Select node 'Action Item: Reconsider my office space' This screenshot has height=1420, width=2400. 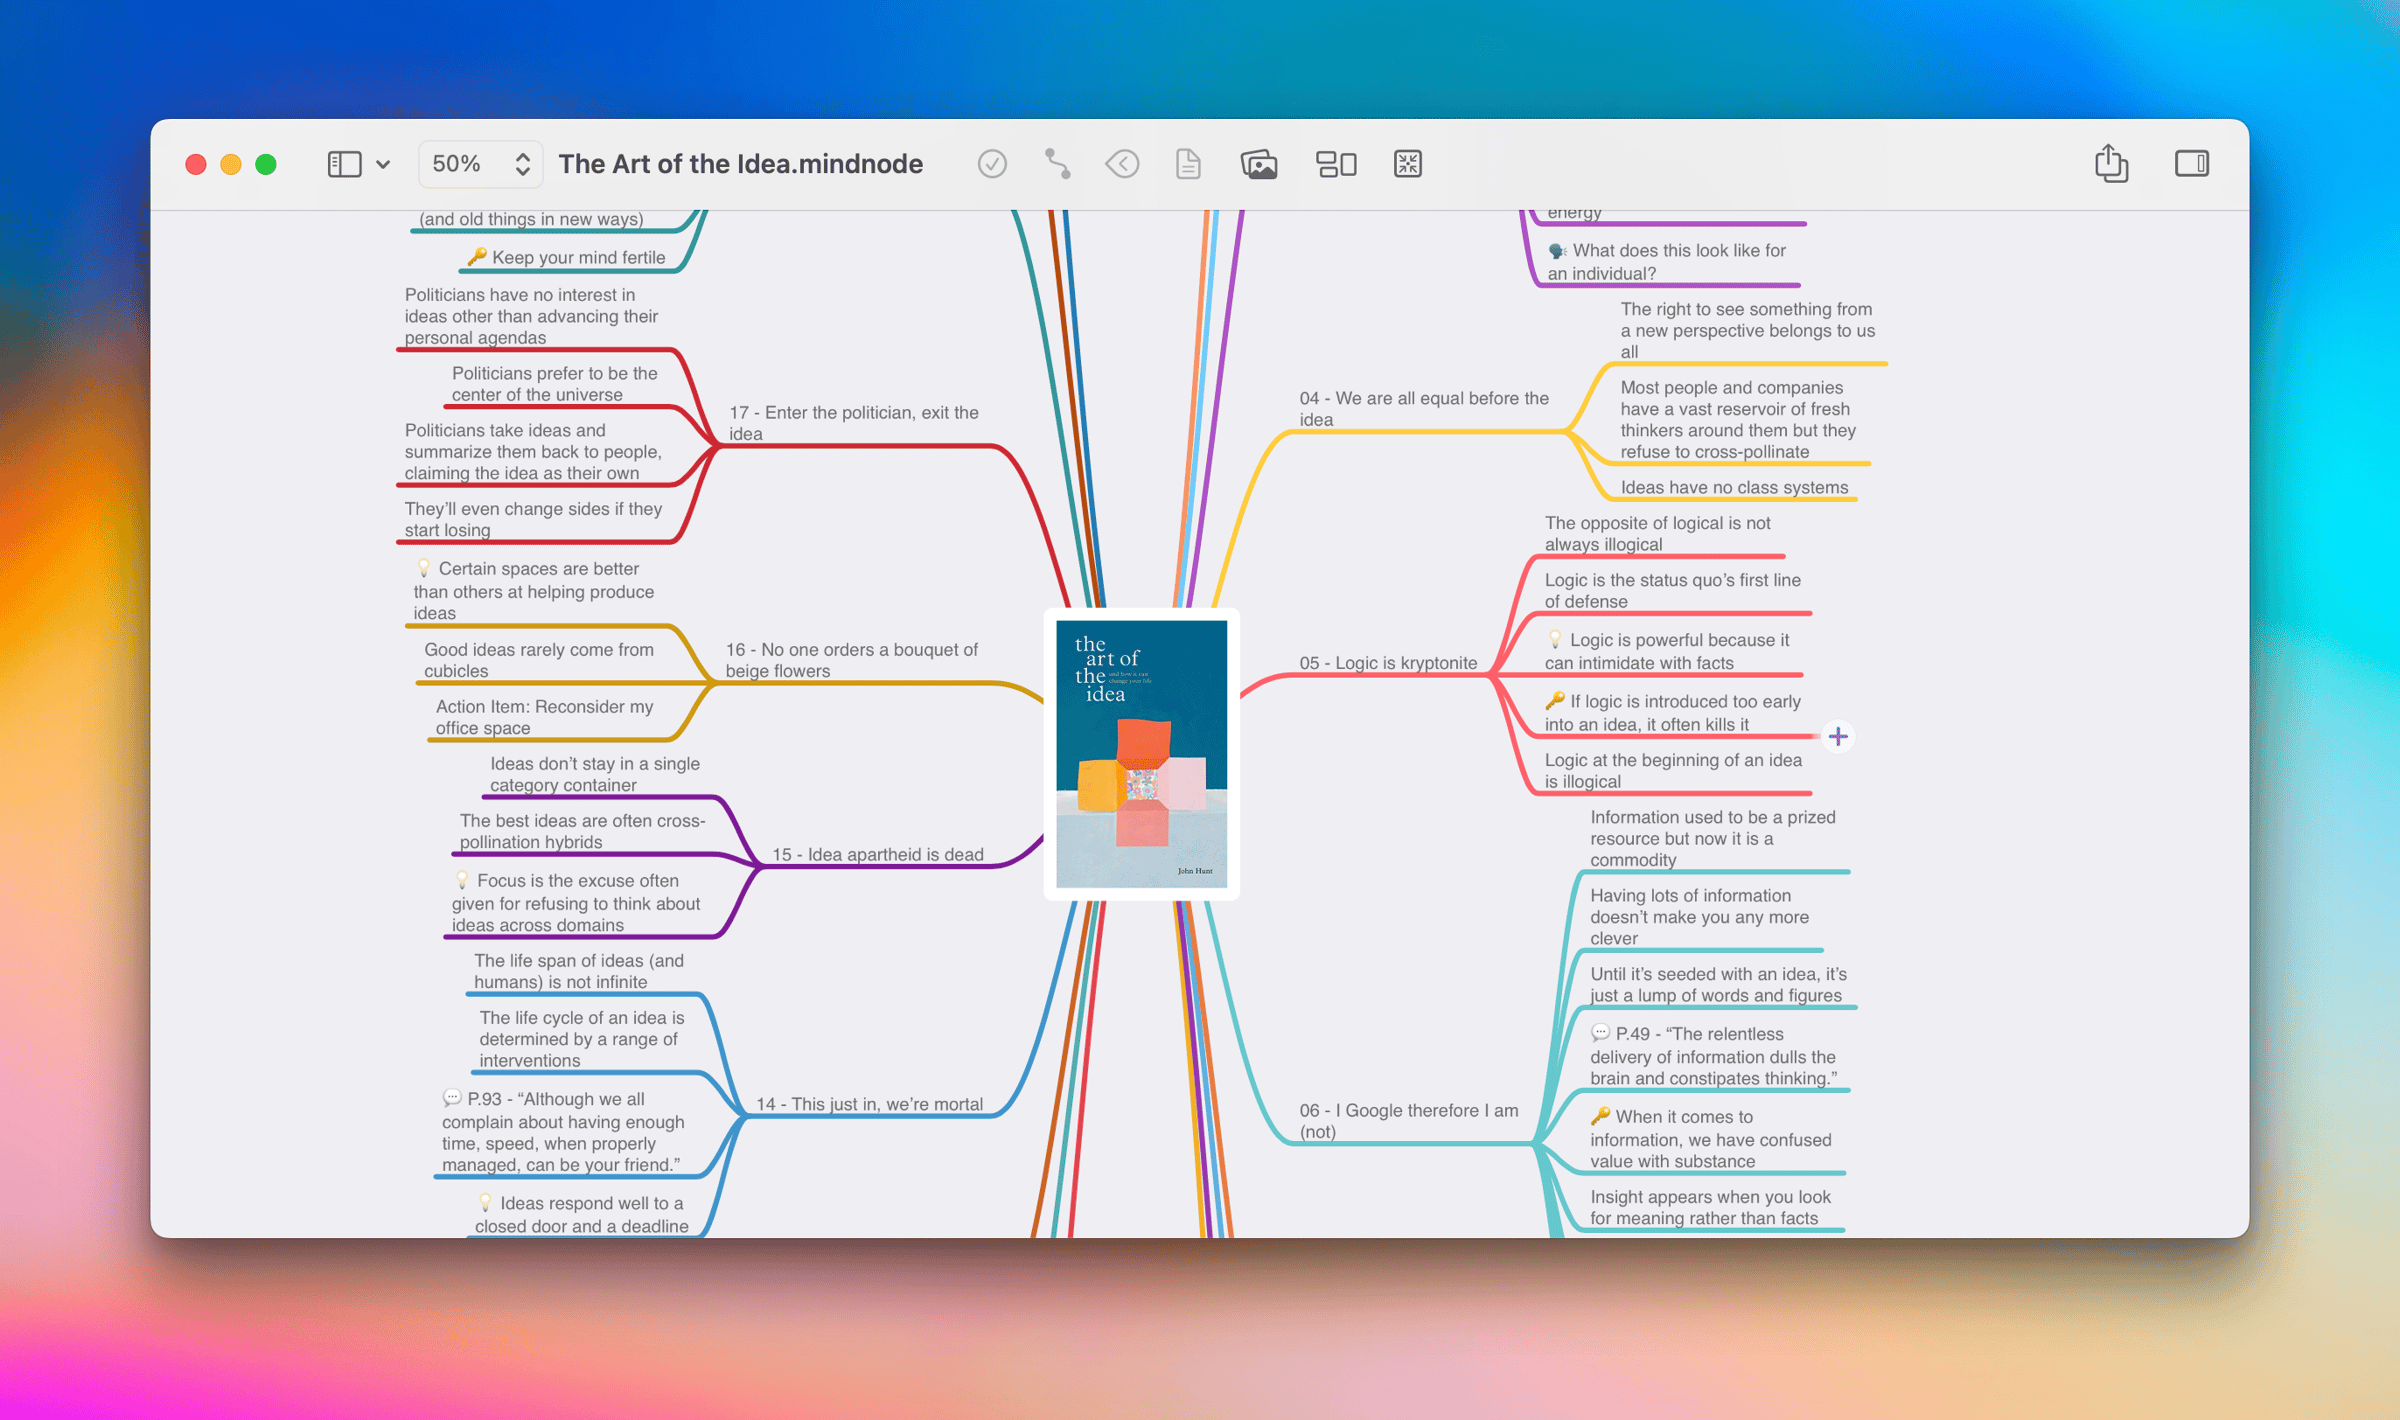point(544,717)
